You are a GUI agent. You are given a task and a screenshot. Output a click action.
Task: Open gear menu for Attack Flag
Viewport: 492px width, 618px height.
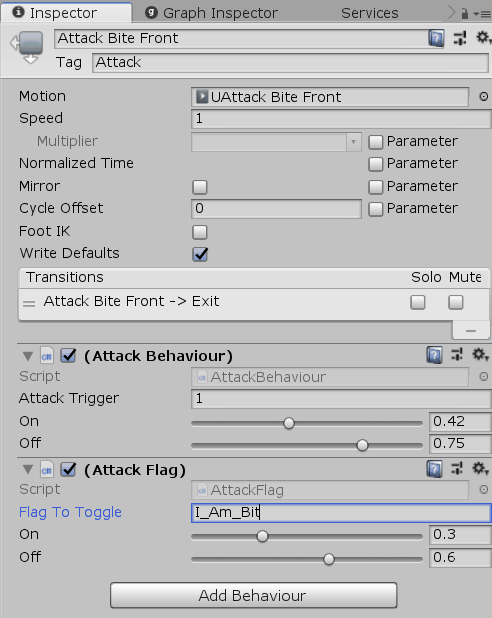click(480, 469)
